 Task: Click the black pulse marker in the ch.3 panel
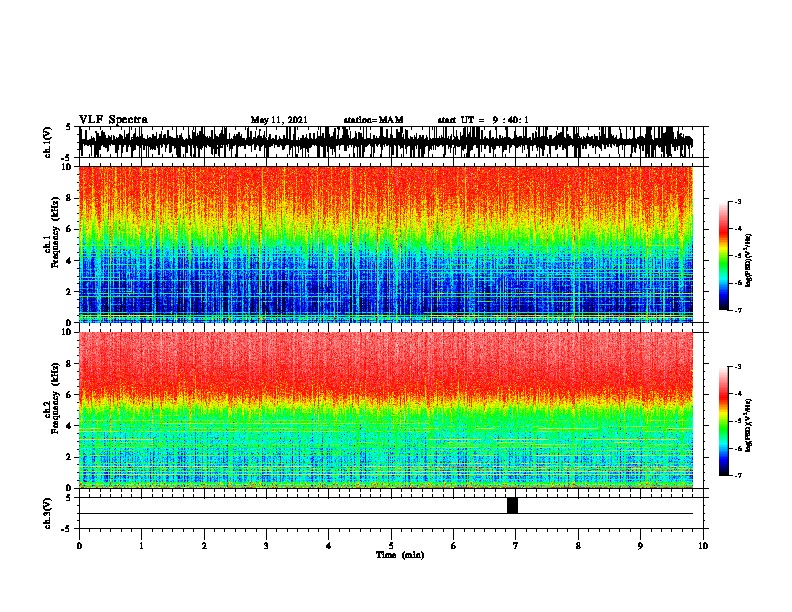[512, 505]
